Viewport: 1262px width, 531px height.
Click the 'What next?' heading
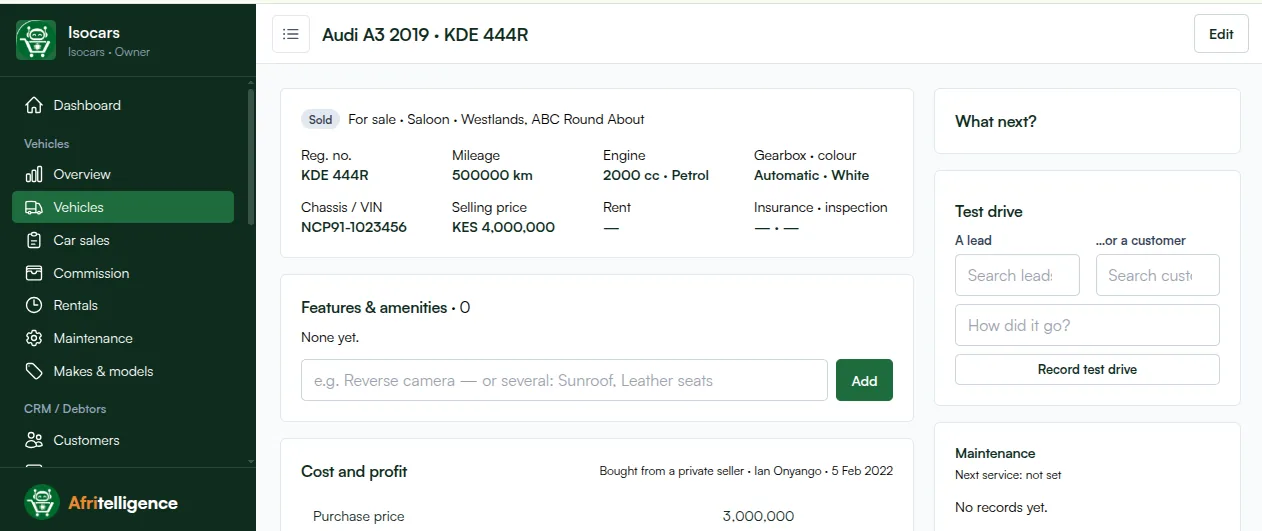996,121
